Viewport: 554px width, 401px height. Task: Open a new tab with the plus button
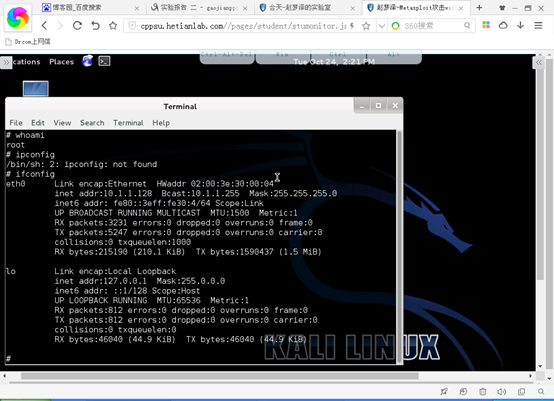[x=479, y=7]
